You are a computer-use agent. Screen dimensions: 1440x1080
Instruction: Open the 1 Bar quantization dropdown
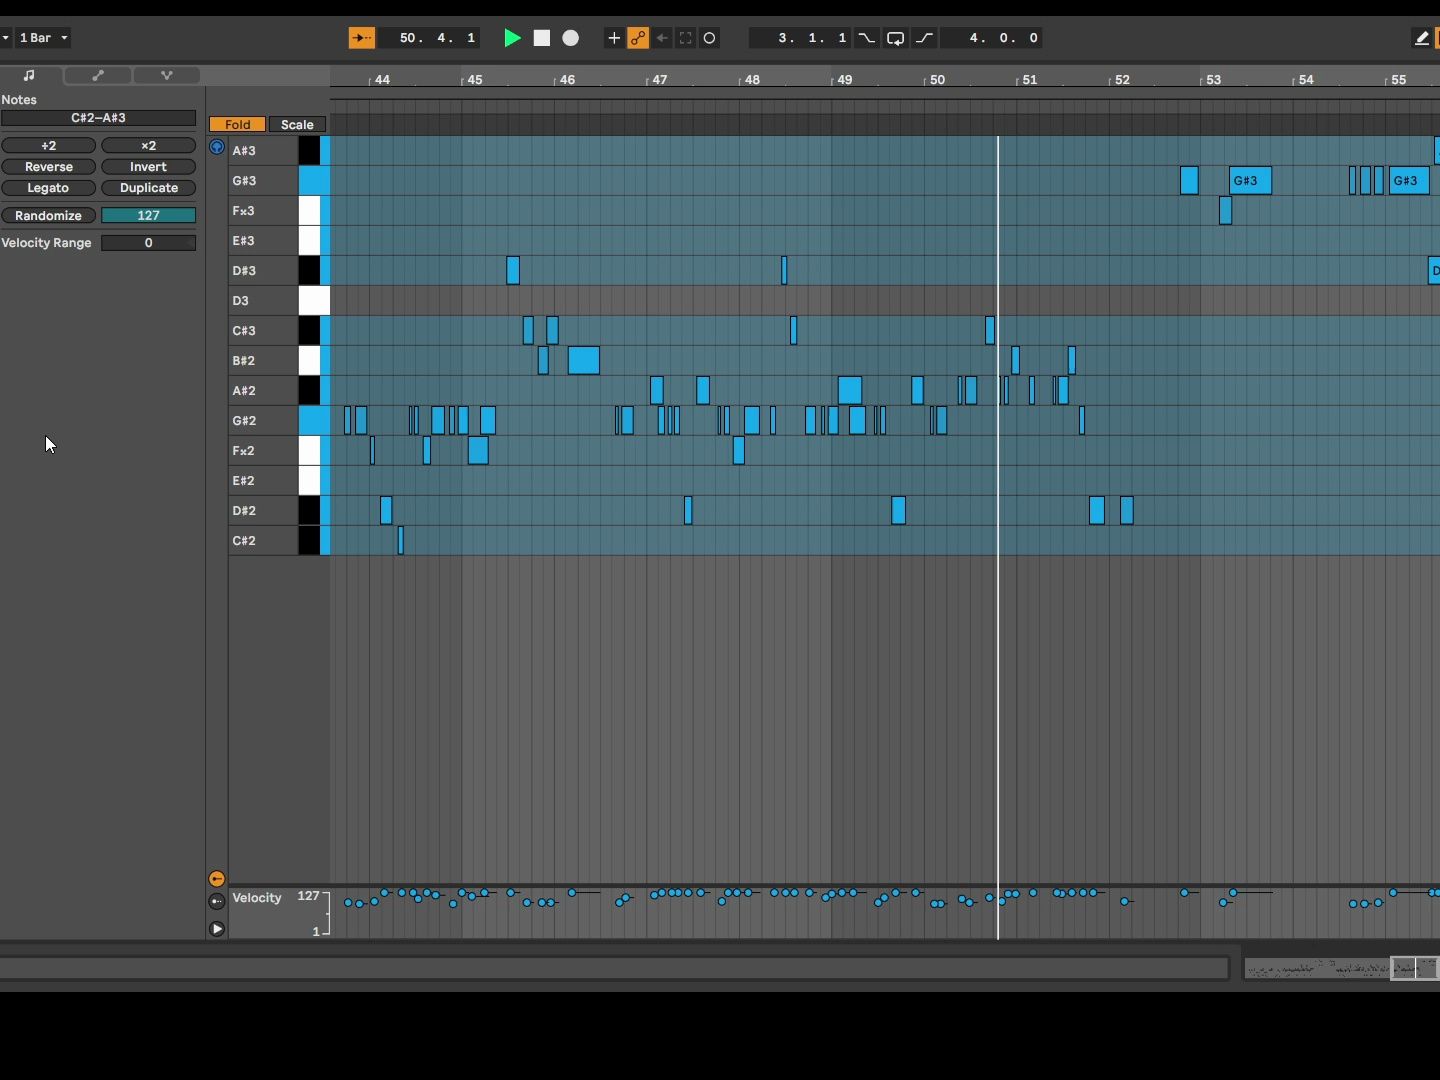(x=43, y=38)
